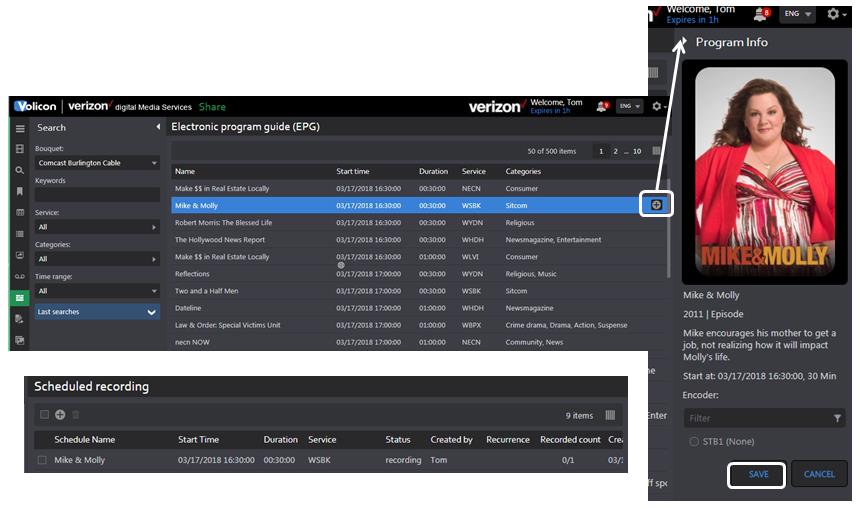The width and height of the screenshot is (860, 509).
Task: Expand the Categories All selector
Action: point(97,259)
